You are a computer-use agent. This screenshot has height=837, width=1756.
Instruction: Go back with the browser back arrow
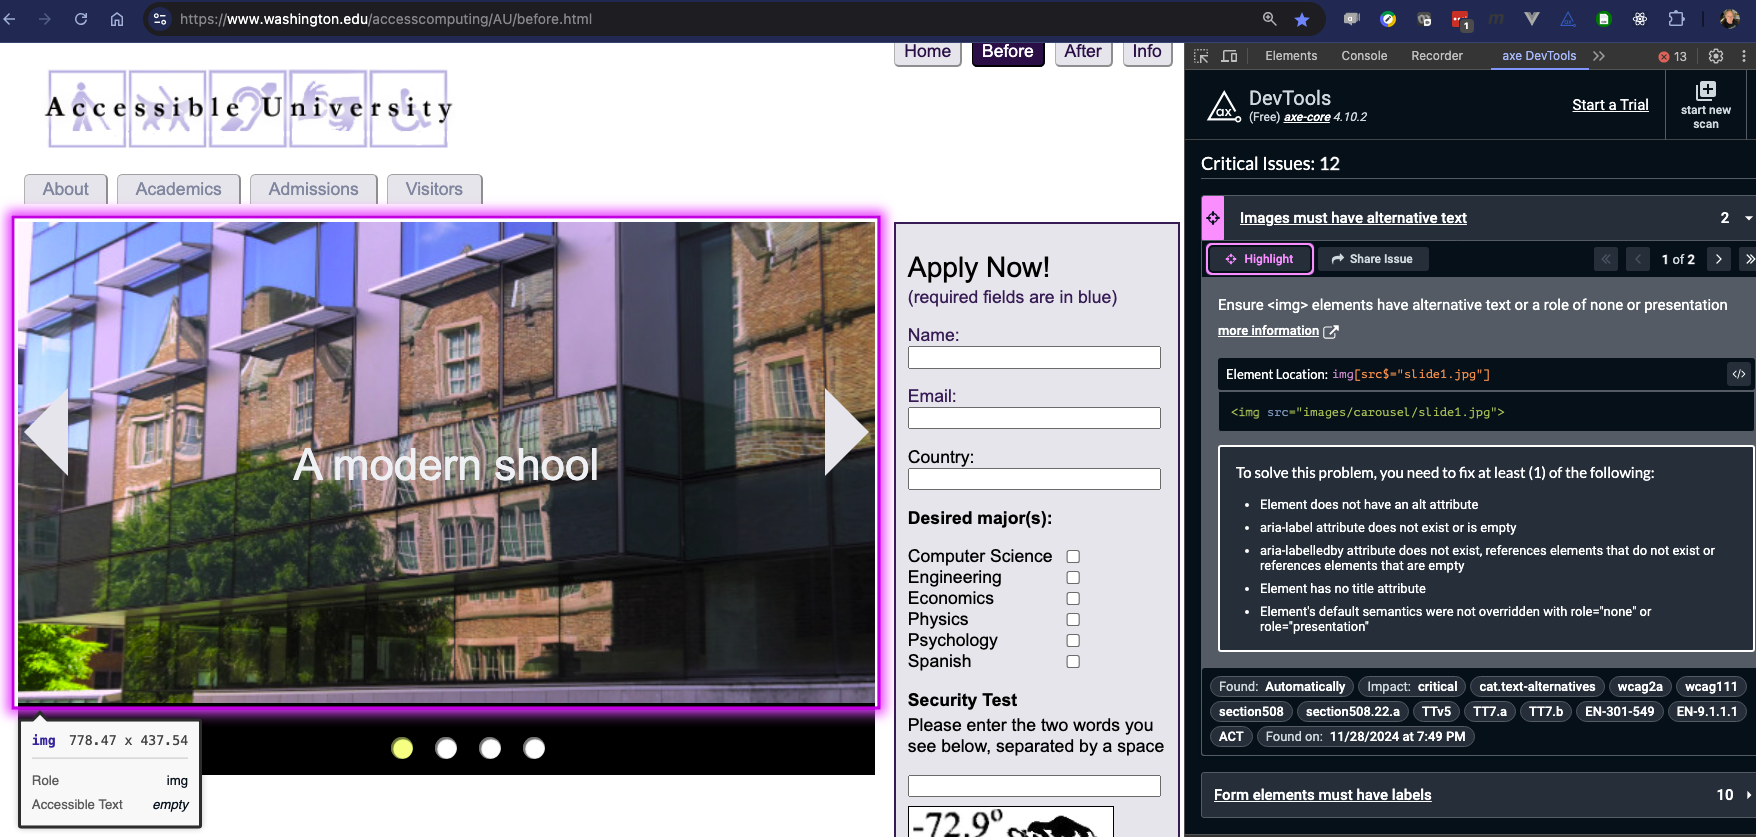click(10, 19)
